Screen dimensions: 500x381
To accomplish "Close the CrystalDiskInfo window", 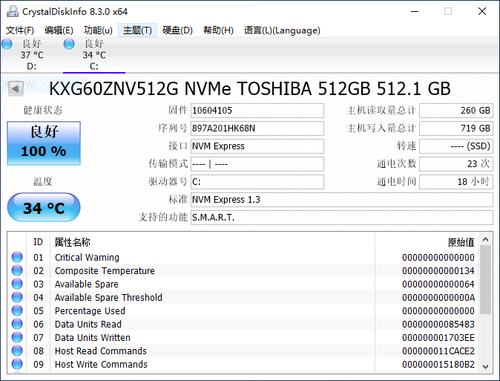I will pyautogui.click(x=482, y=11).
